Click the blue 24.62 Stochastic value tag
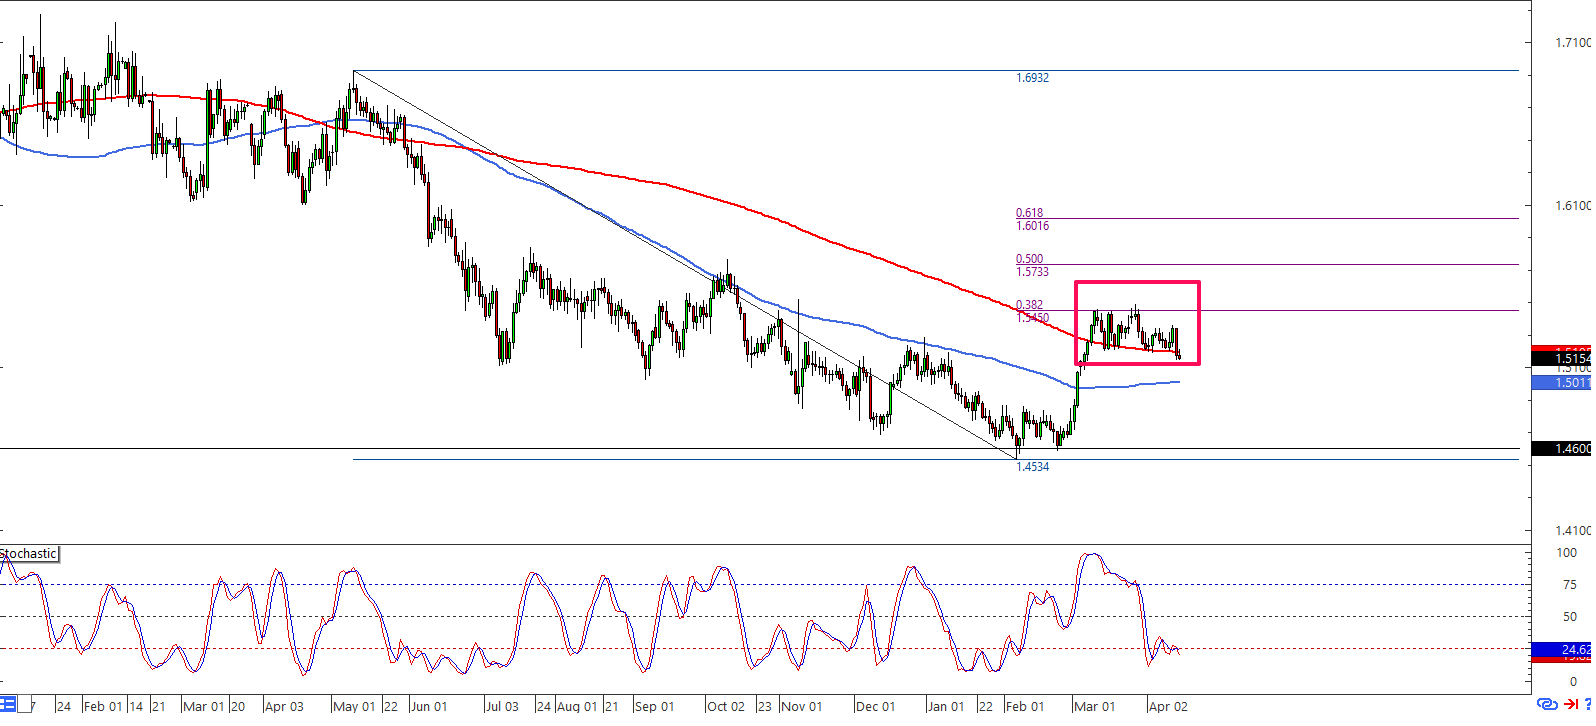This screenshot has width=1596, height=726. point(1563,650)
